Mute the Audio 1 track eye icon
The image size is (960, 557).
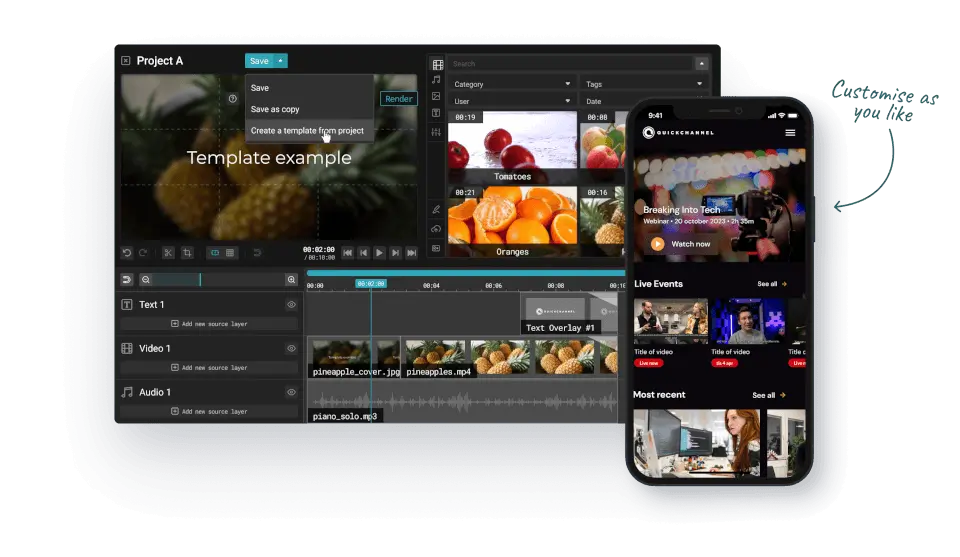[292, 392]
